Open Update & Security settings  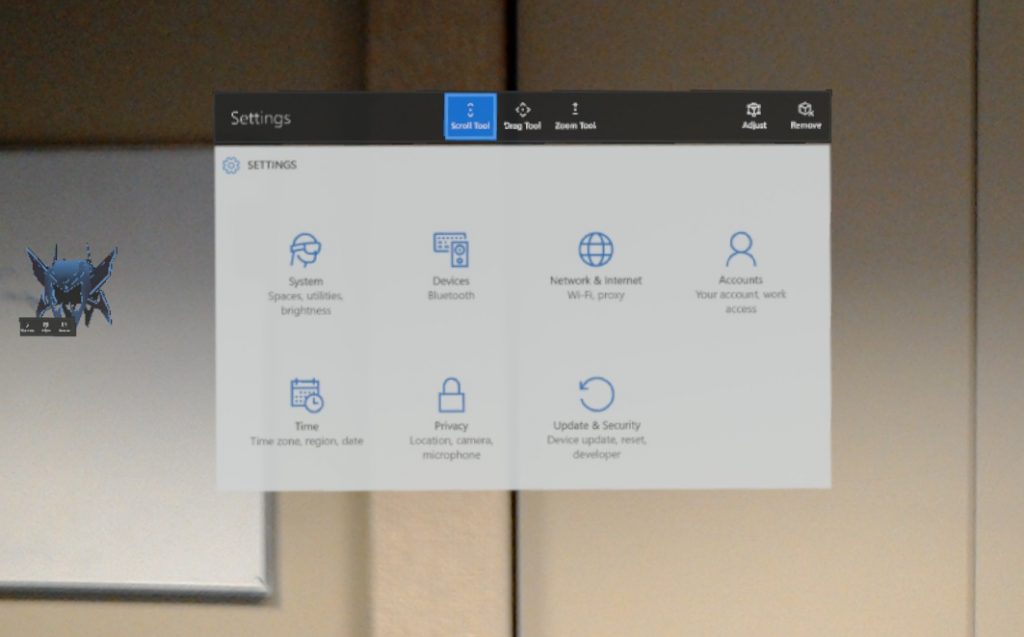coord(596,418)
